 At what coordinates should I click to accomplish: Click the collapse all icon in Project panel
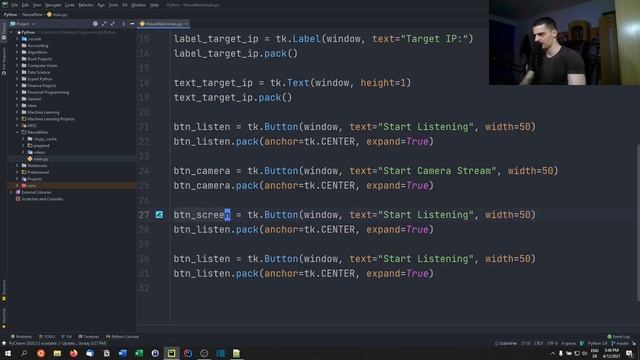(113, 24)
